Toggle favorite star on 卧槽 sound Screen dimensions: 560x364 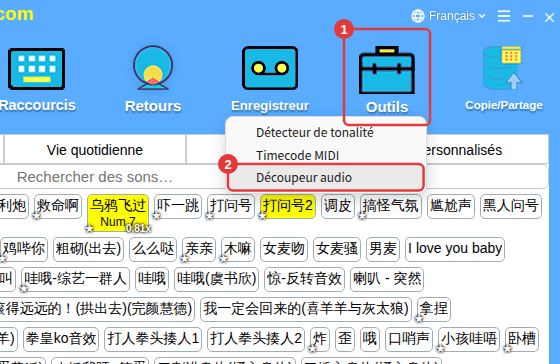click(507, 348)
